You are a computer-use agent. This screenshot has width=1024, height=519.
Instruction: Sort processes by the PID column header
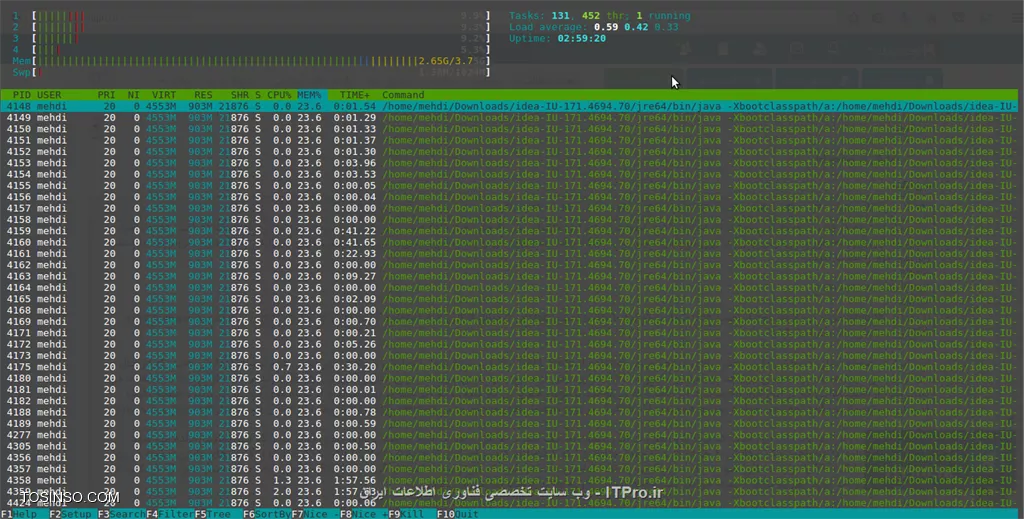click(22, 95)
